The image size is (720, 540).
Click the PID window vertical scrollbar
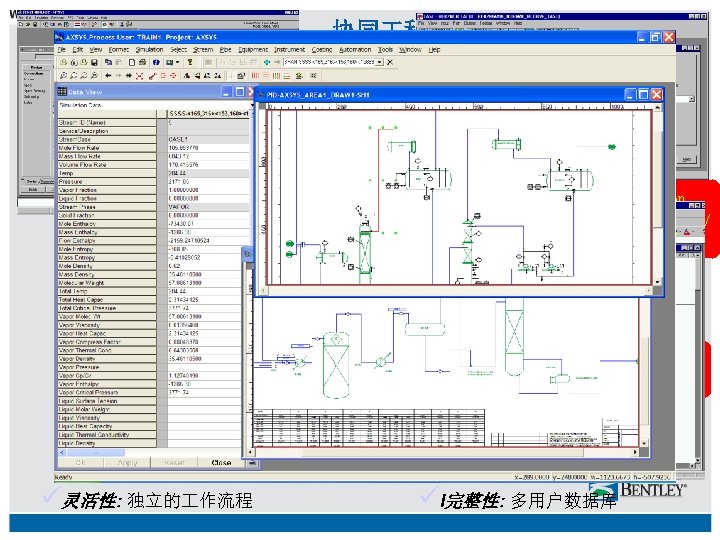(658, 193)
